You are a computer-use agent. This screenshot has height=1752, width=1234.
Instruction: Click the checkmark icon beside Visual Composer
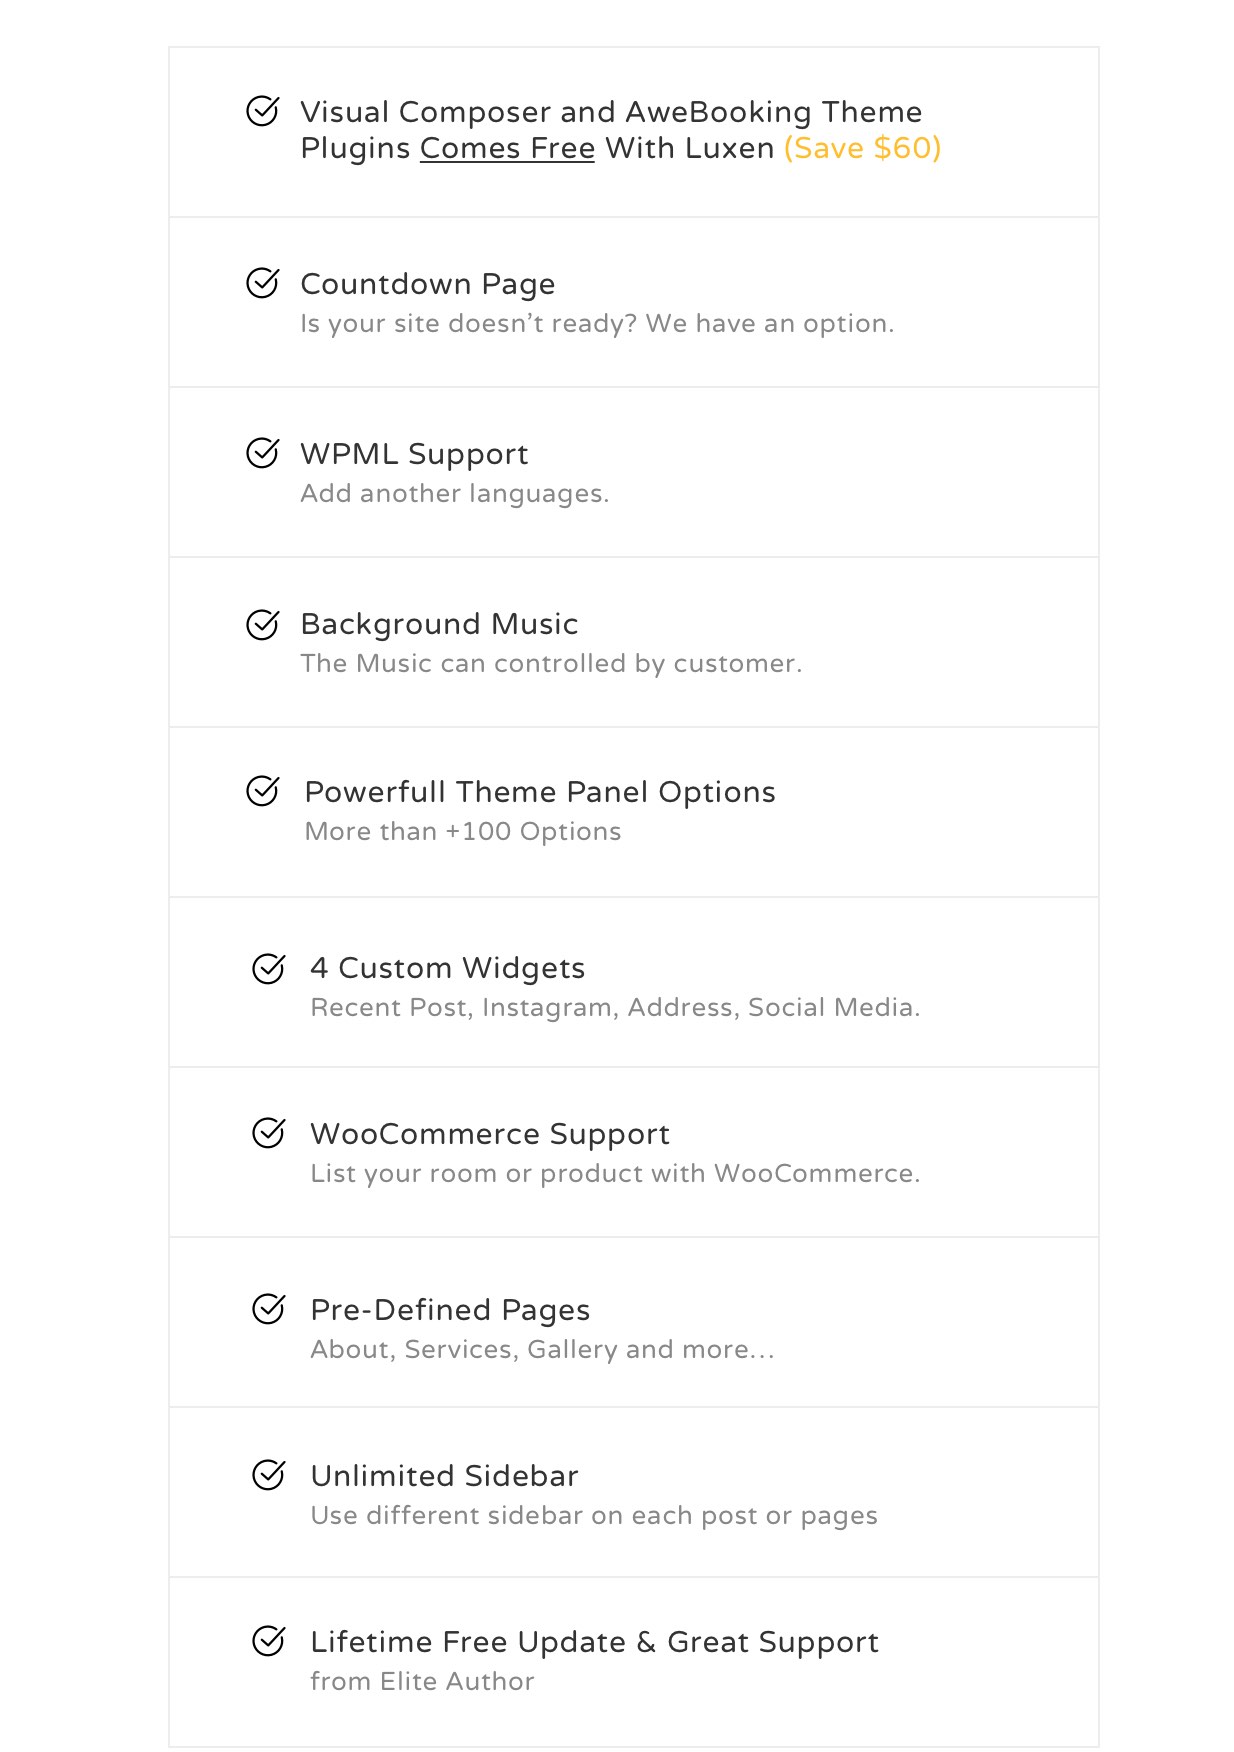point(263,110)
